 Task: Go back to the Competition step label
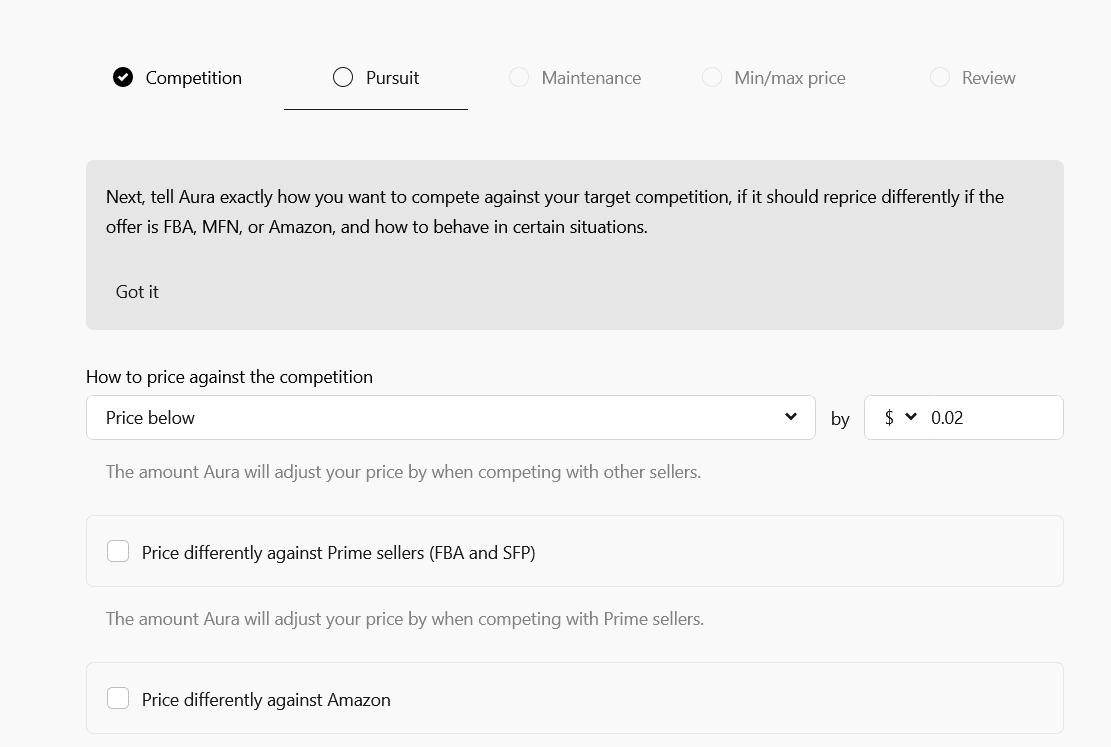click(x=193, y=78)
